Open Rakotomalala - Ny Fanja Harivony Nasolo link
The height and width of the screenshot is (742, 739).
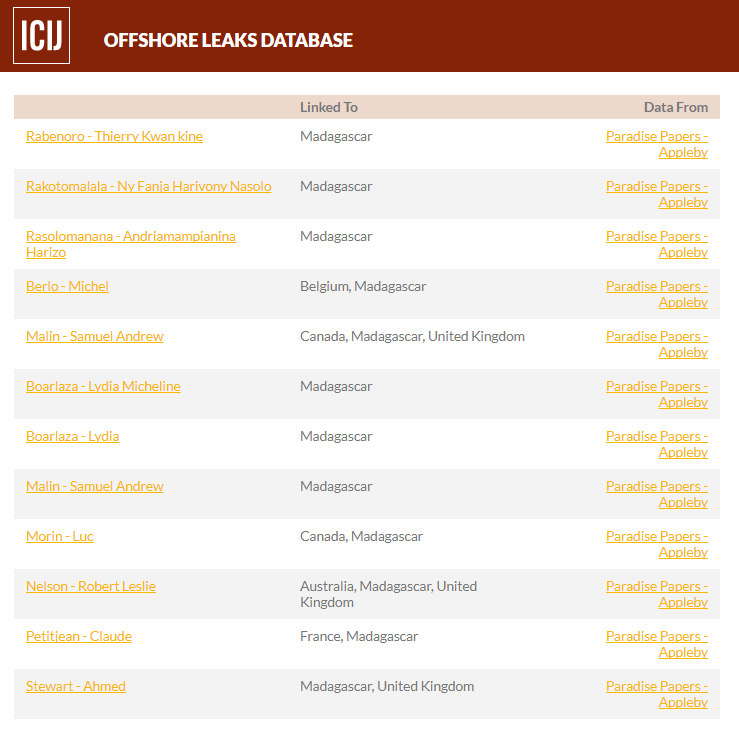(149, 186)
